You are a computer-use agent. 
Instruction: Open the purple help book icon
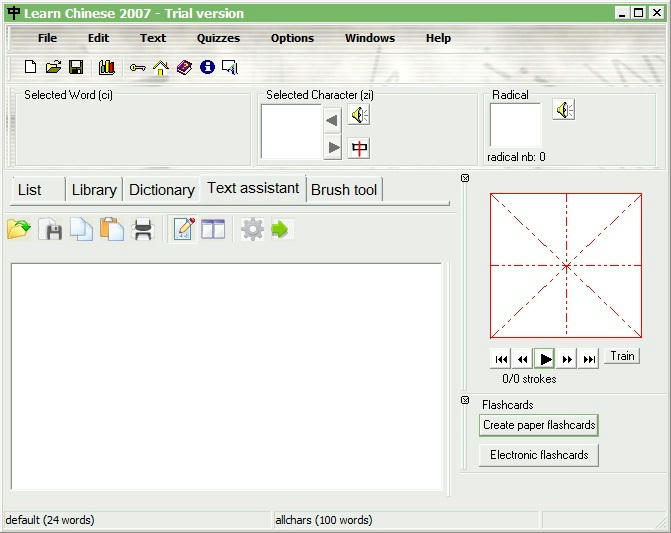184,67
